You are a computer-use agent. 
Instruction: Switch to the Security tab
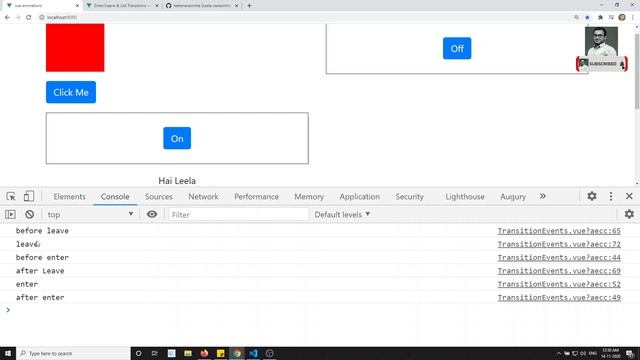pyautogui.click(x=409, y=197)
